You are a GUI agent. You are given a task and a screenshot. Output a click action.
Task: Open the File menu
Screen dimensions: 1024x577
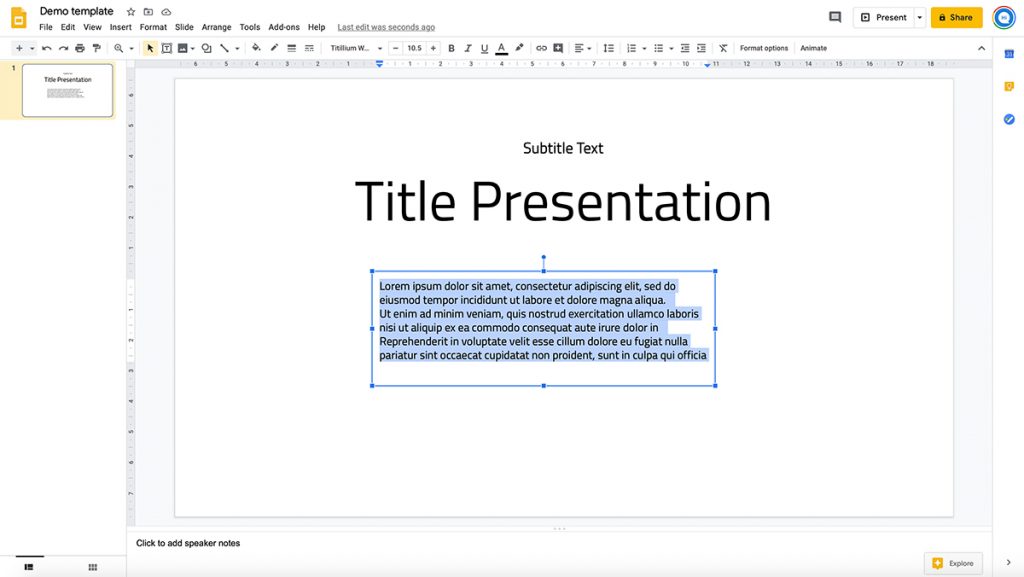[x=46, y=27]
